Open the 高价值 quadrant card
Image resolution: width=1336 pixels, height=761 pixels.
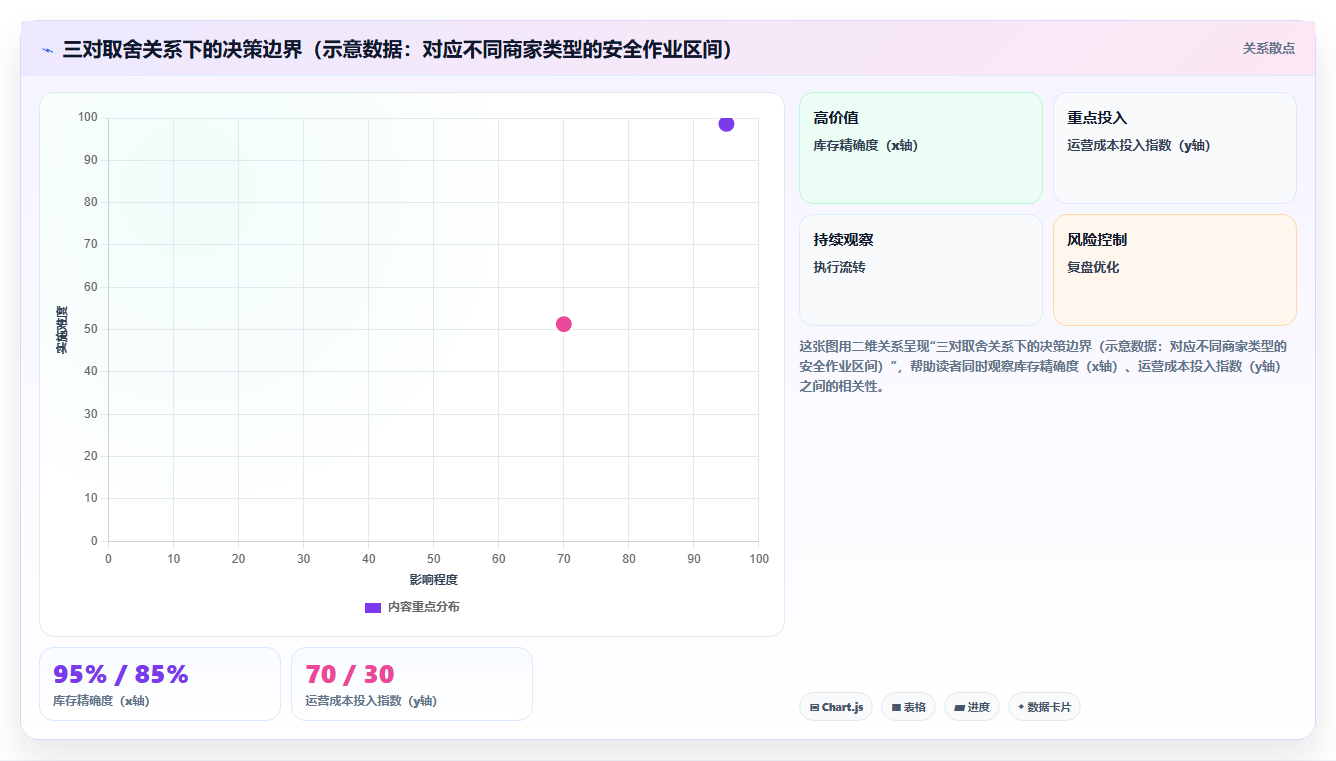(920, 148)
